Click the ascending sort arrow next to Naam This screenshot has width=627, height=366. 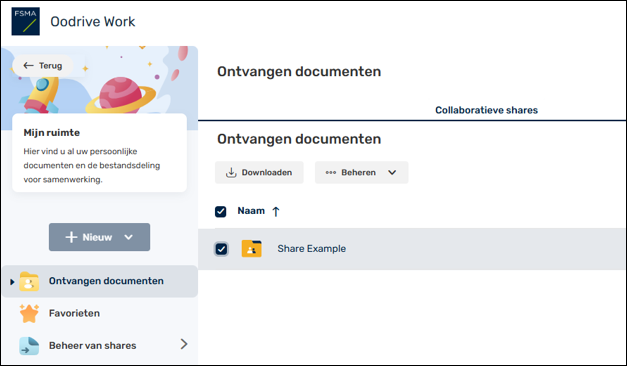[x=276, y=212]
